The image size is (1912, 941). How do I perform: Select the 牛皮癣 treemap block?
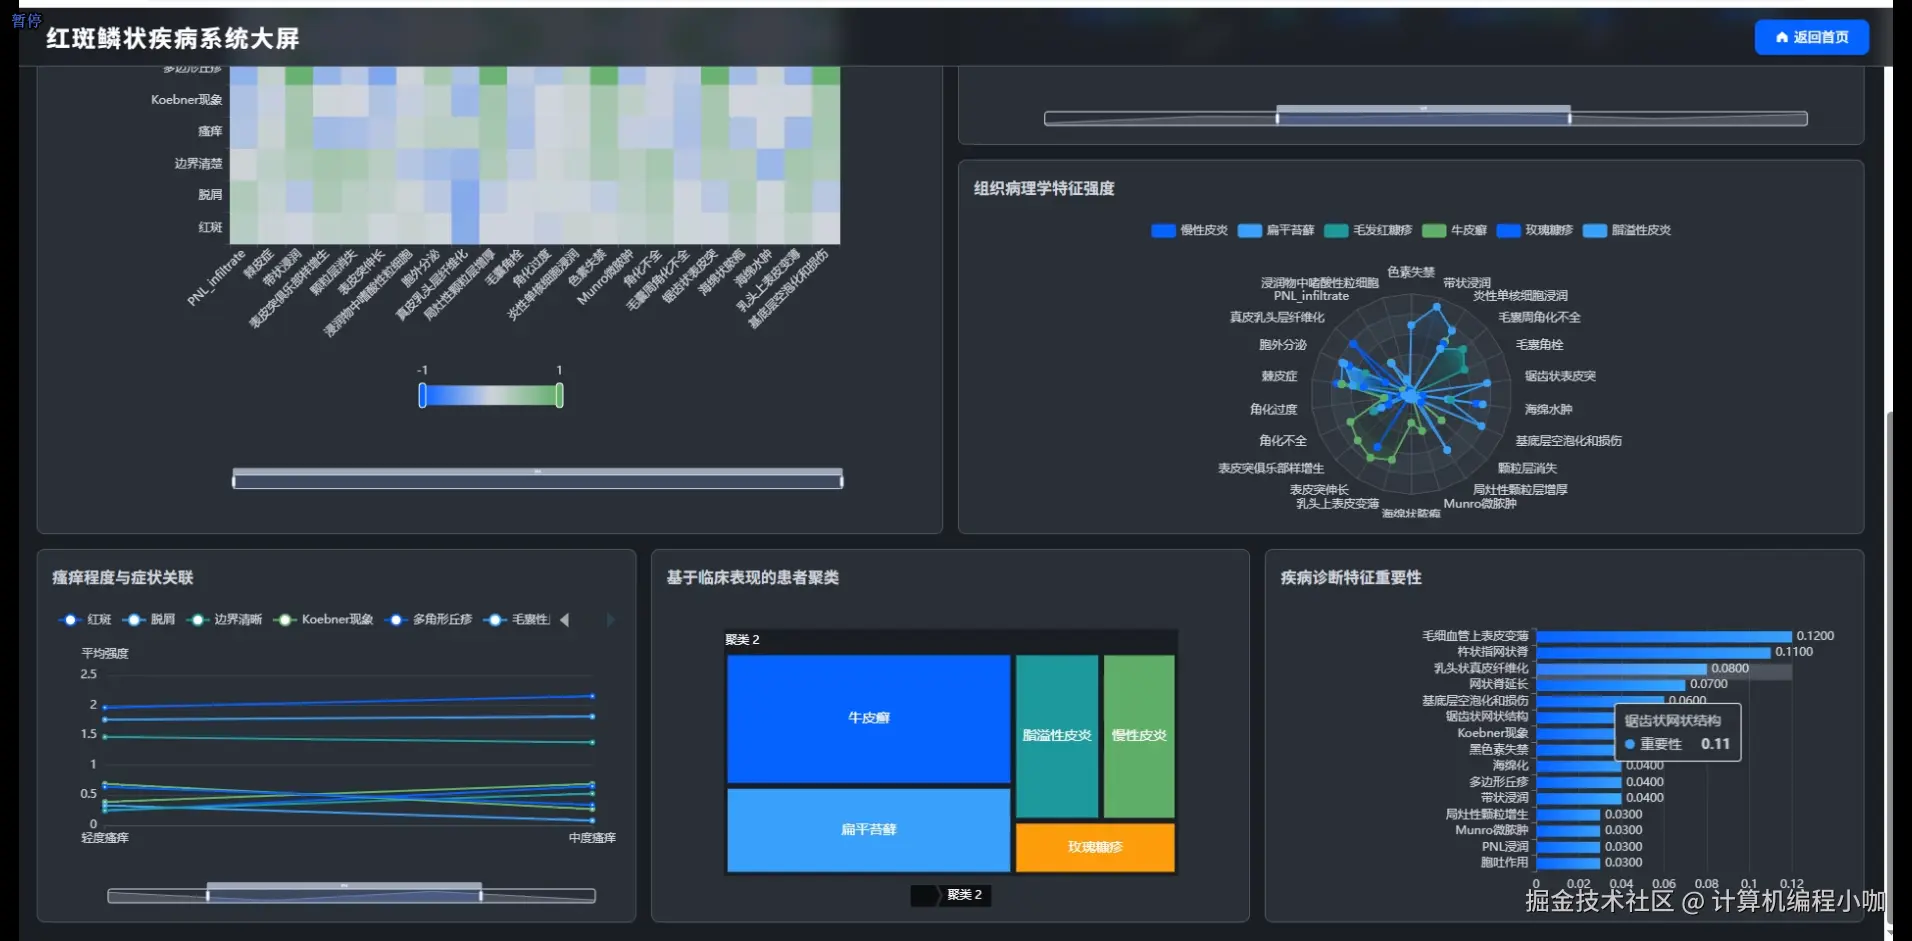[x=868, y=718]
